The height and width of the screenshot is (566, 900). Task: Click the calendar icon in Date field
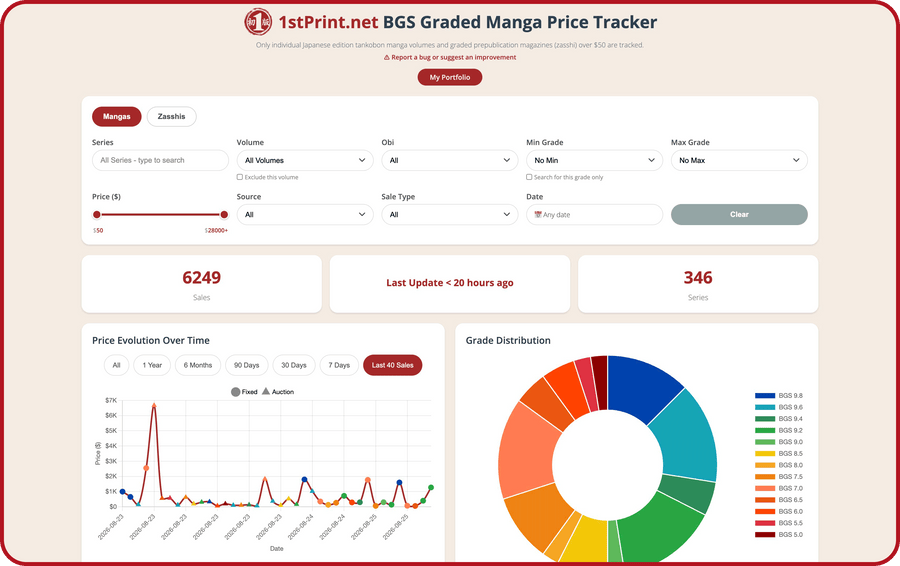538,215
